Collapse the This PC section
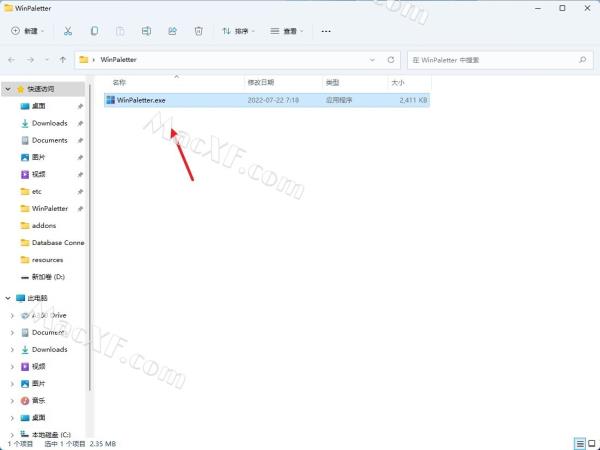600x450 pixels. (x=8, y=298)
